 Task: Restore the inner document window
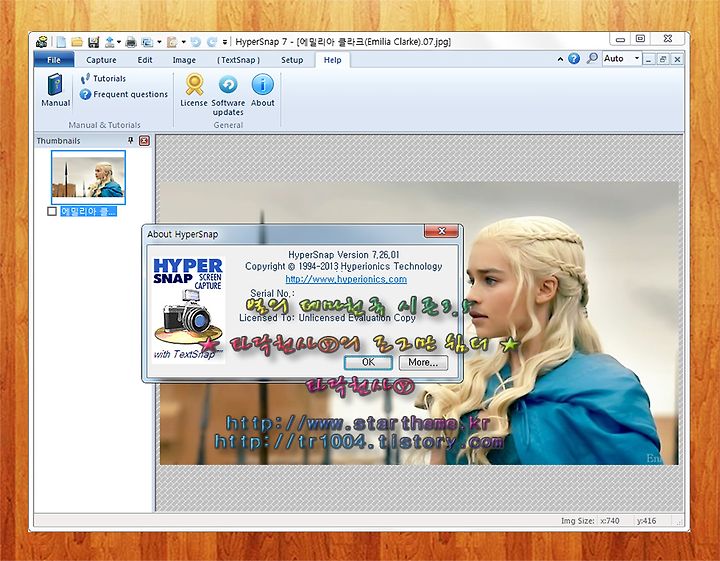click(x=663, y=59)
